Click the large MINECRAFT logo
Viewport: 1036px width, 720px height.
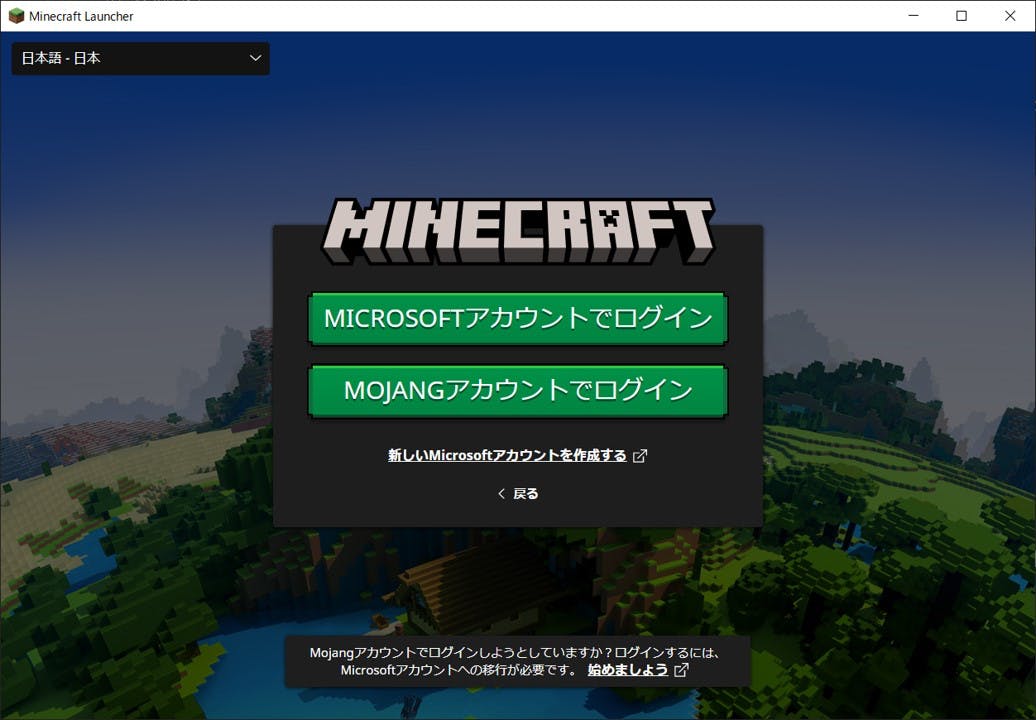point(517,231)
